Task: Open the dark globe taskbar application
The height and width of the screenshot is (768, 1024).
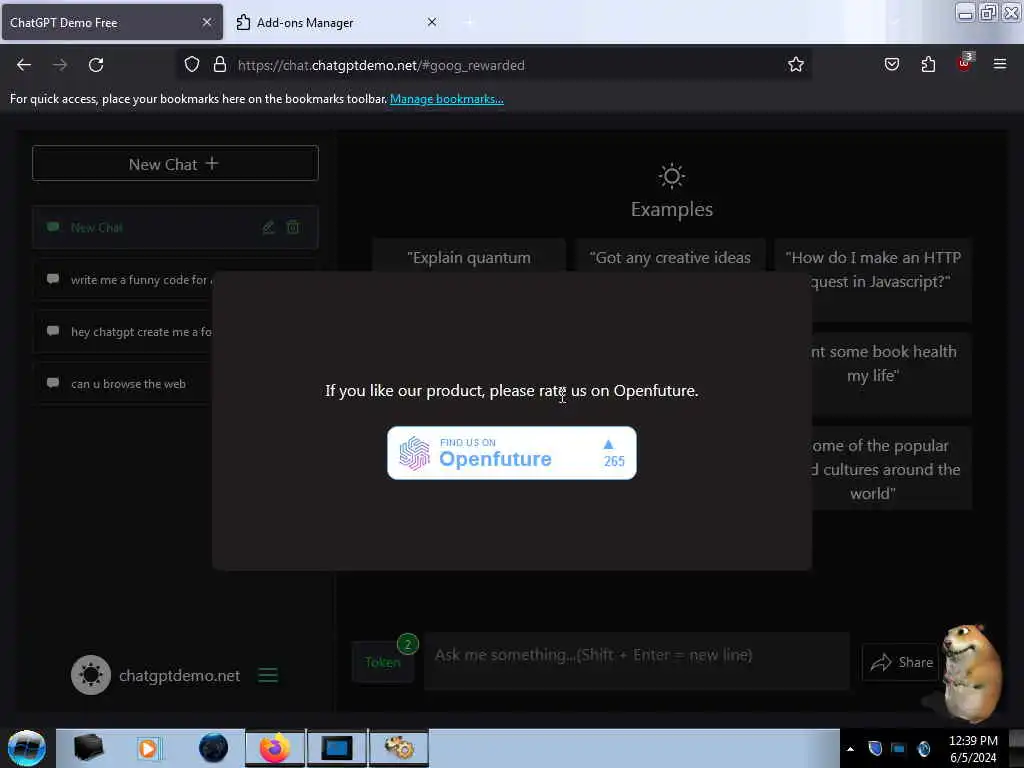Action: coord(214,748)
